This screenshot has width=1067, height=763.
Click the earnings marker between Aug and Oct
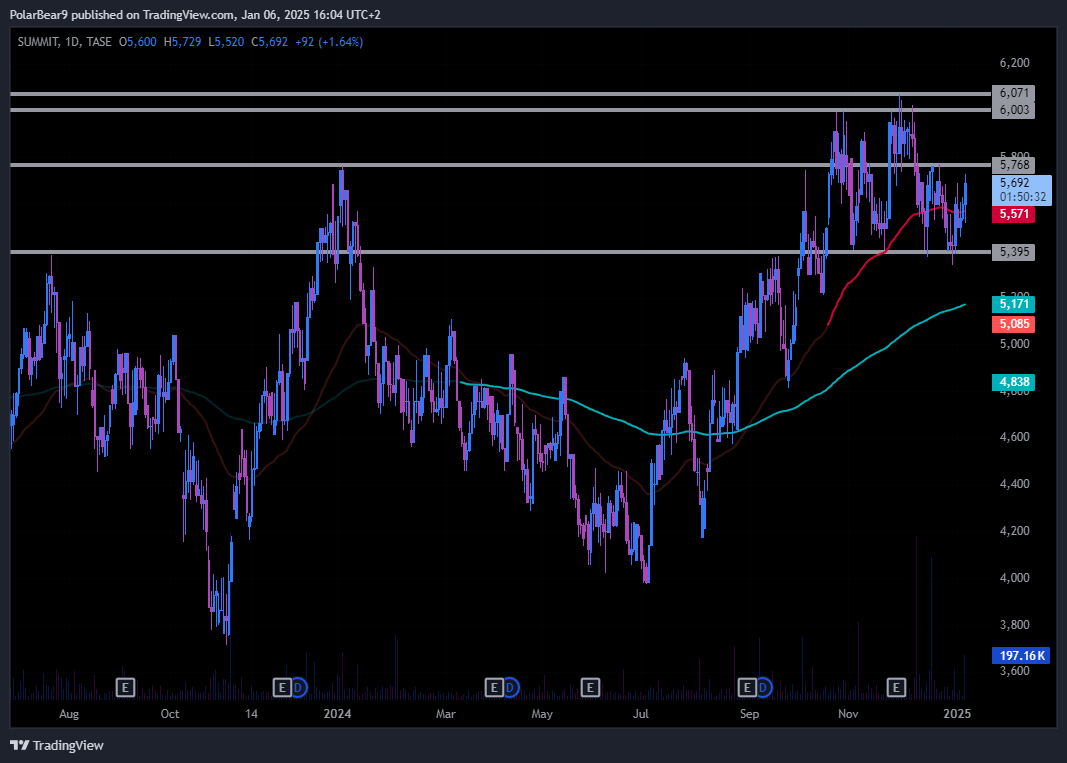125,687
